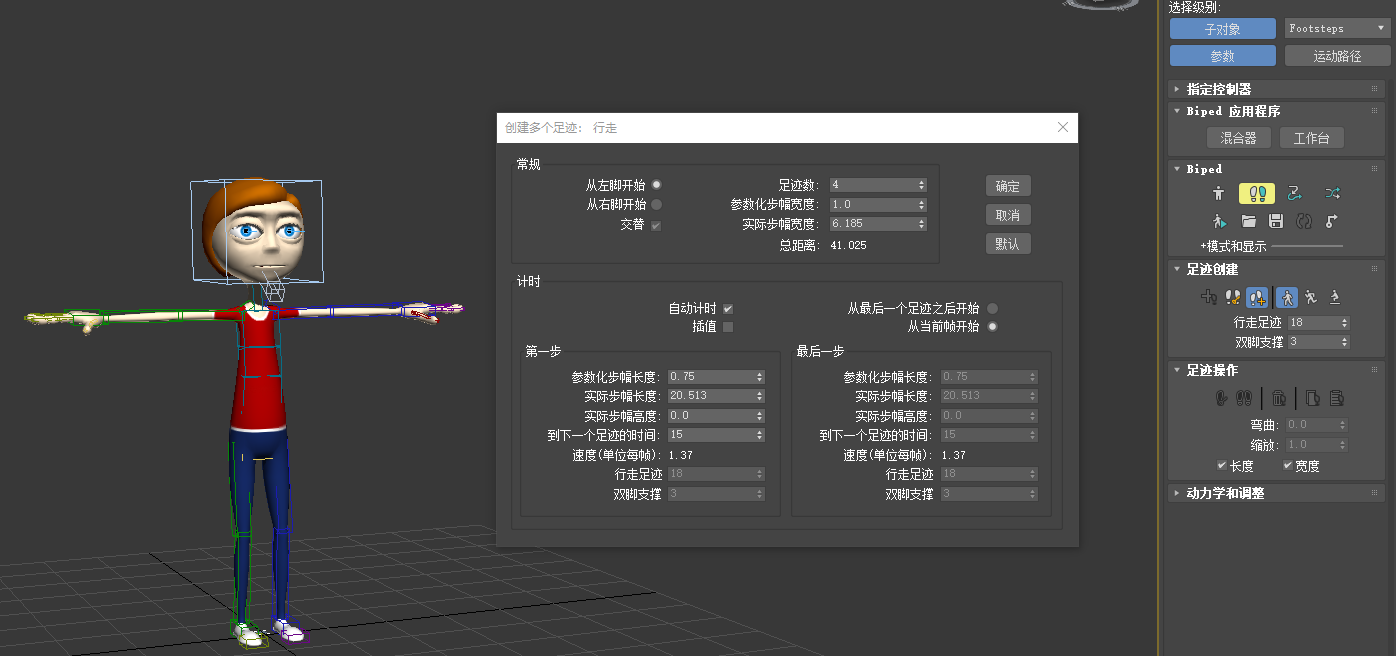Click 工作台 button
Viewport: 1396px width, 656px height.
point(1312,138)
